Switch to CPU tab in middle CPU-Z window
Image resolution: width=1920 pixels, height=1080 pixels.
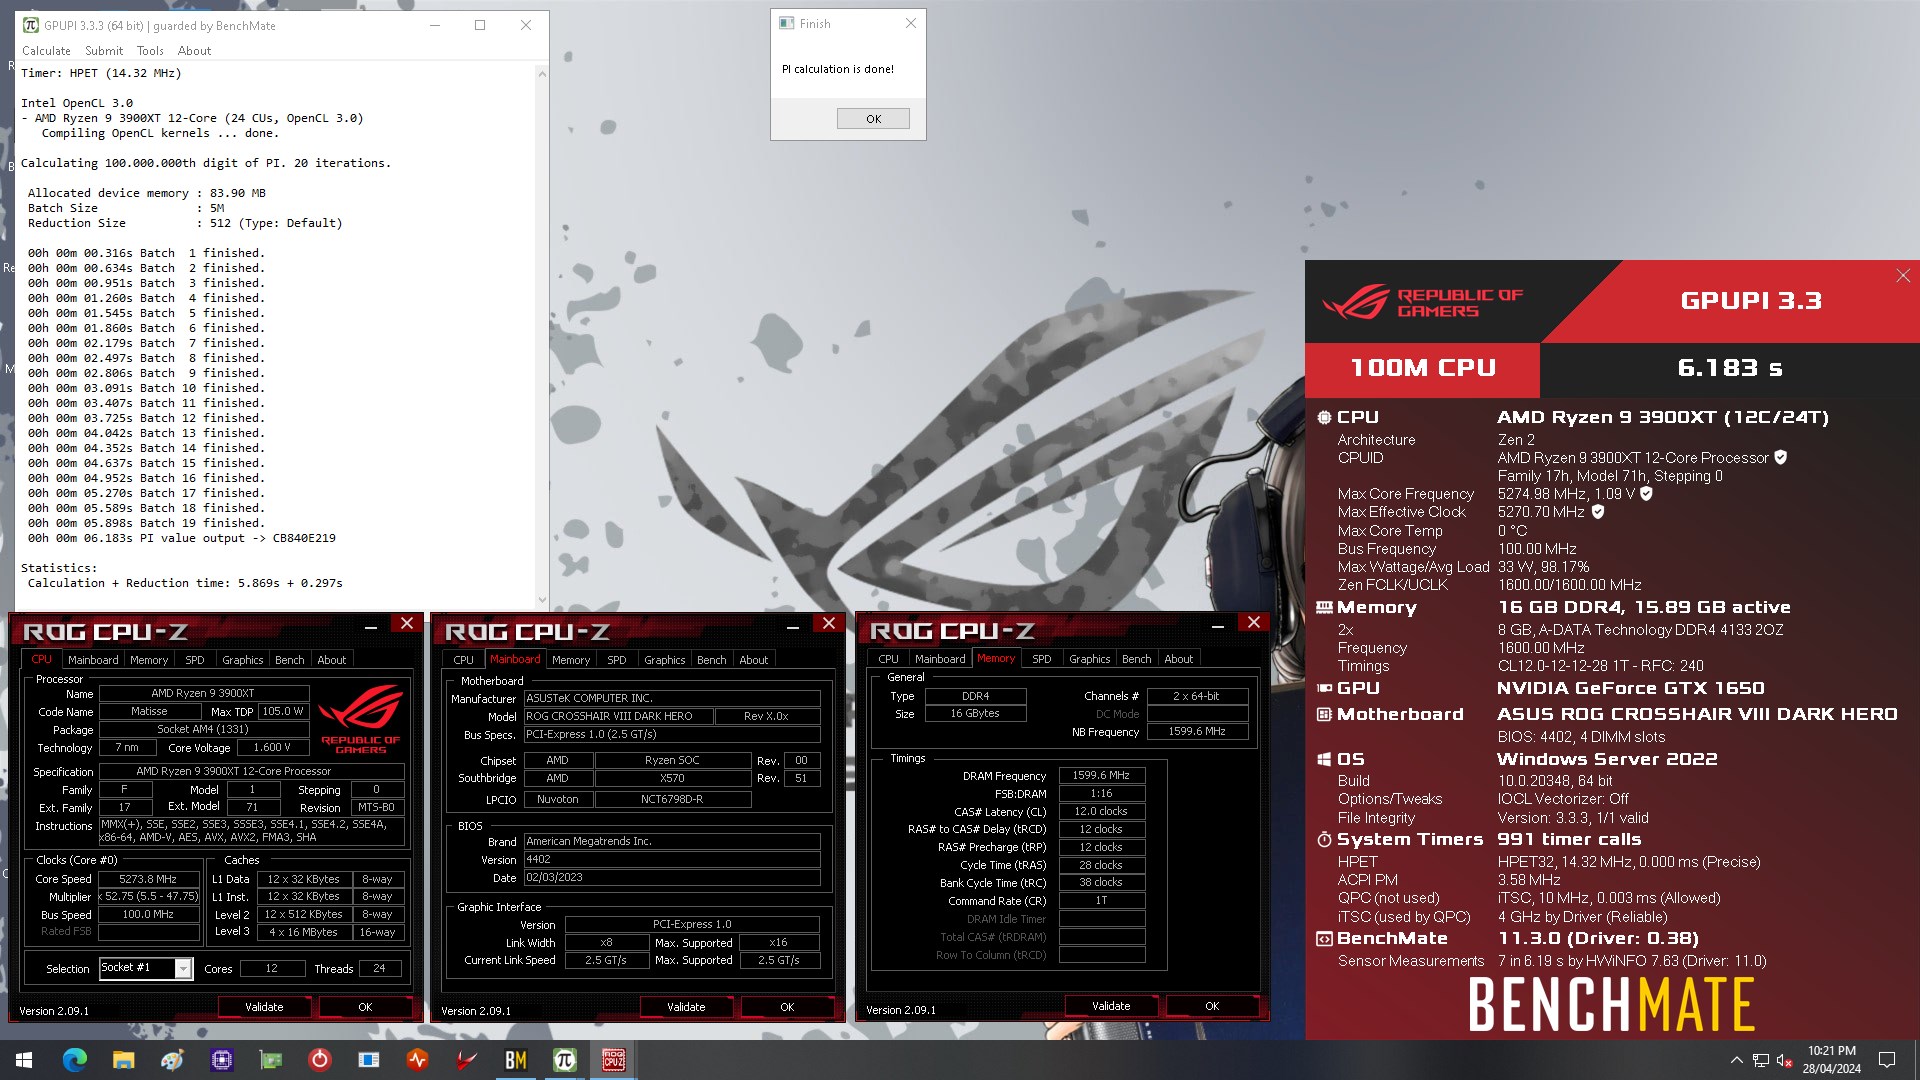464,660
